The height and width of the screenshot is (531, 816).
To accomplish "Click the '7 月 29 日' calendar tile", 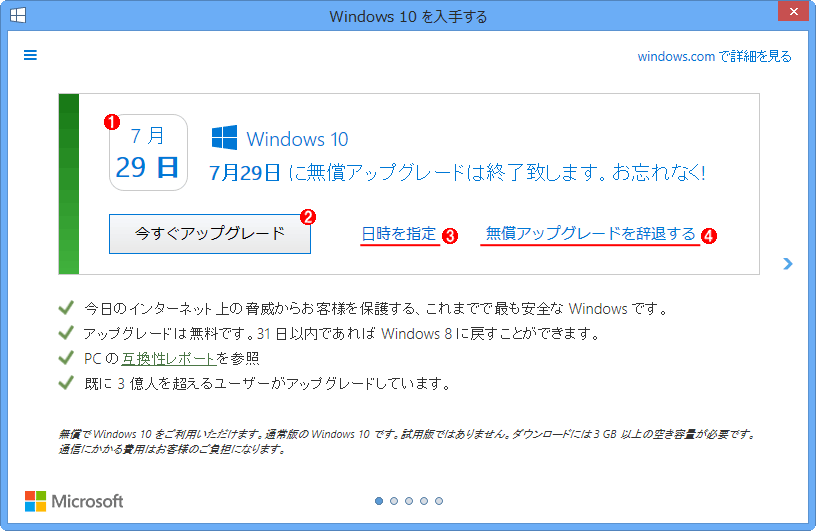I will click(148, 153).
